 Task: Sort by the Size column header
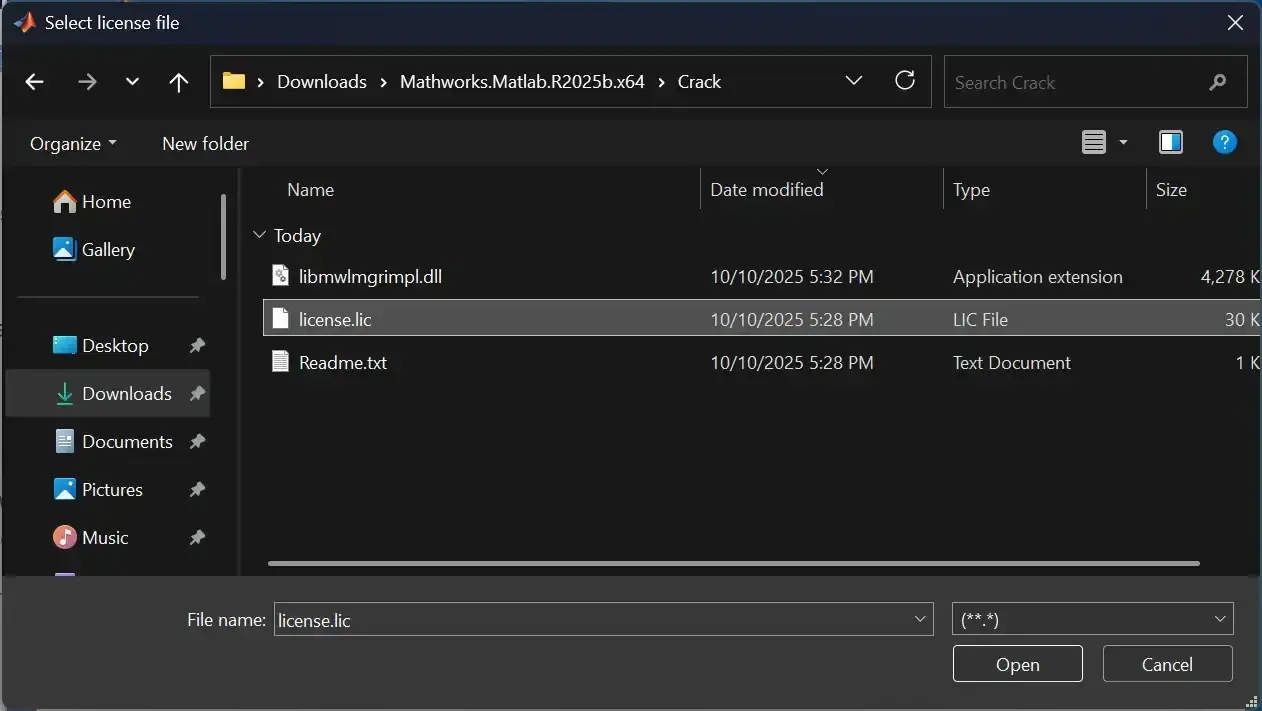(1171, 190)
